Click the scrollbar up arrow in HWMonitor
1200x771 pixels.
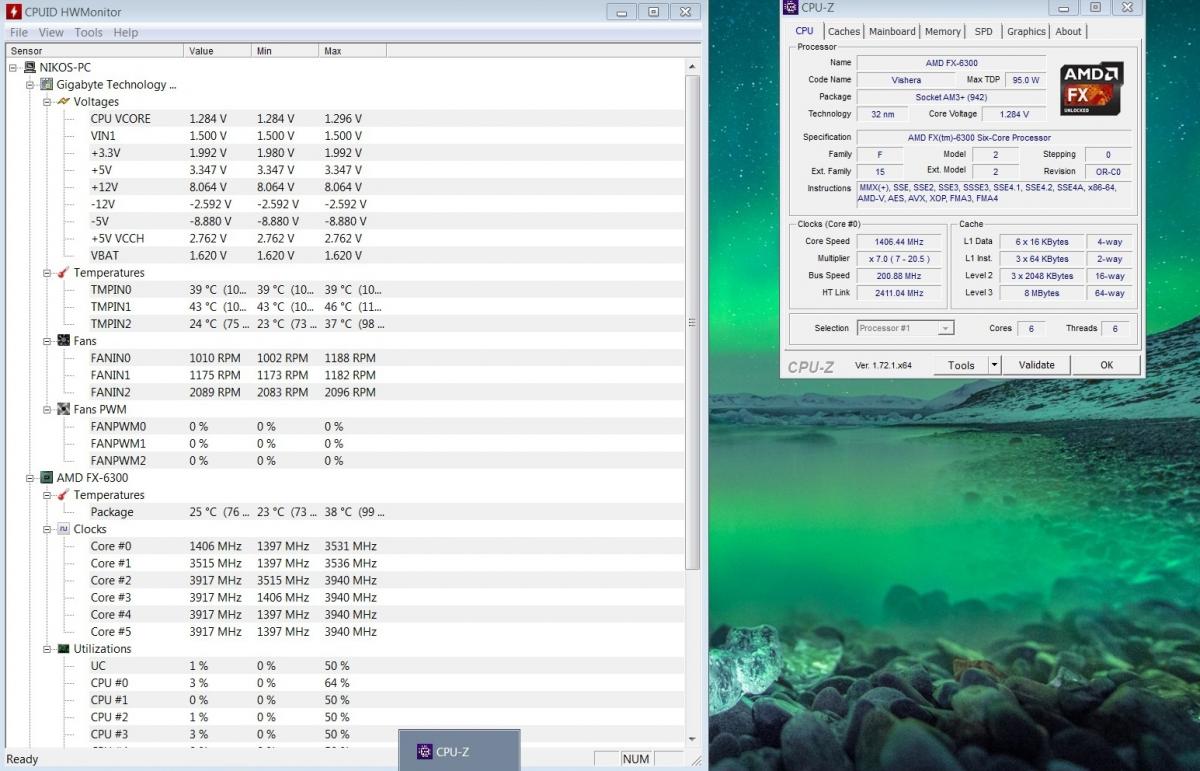click(692, 66)
